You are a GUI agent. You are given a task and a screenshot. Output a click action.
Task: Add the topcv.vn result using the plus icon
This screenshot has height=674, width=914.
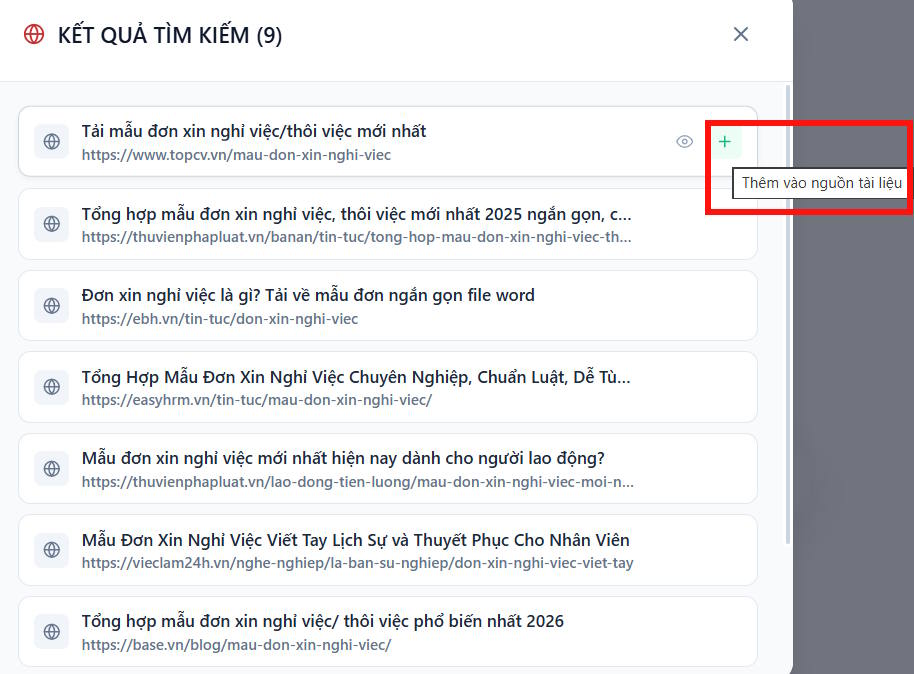724,141
